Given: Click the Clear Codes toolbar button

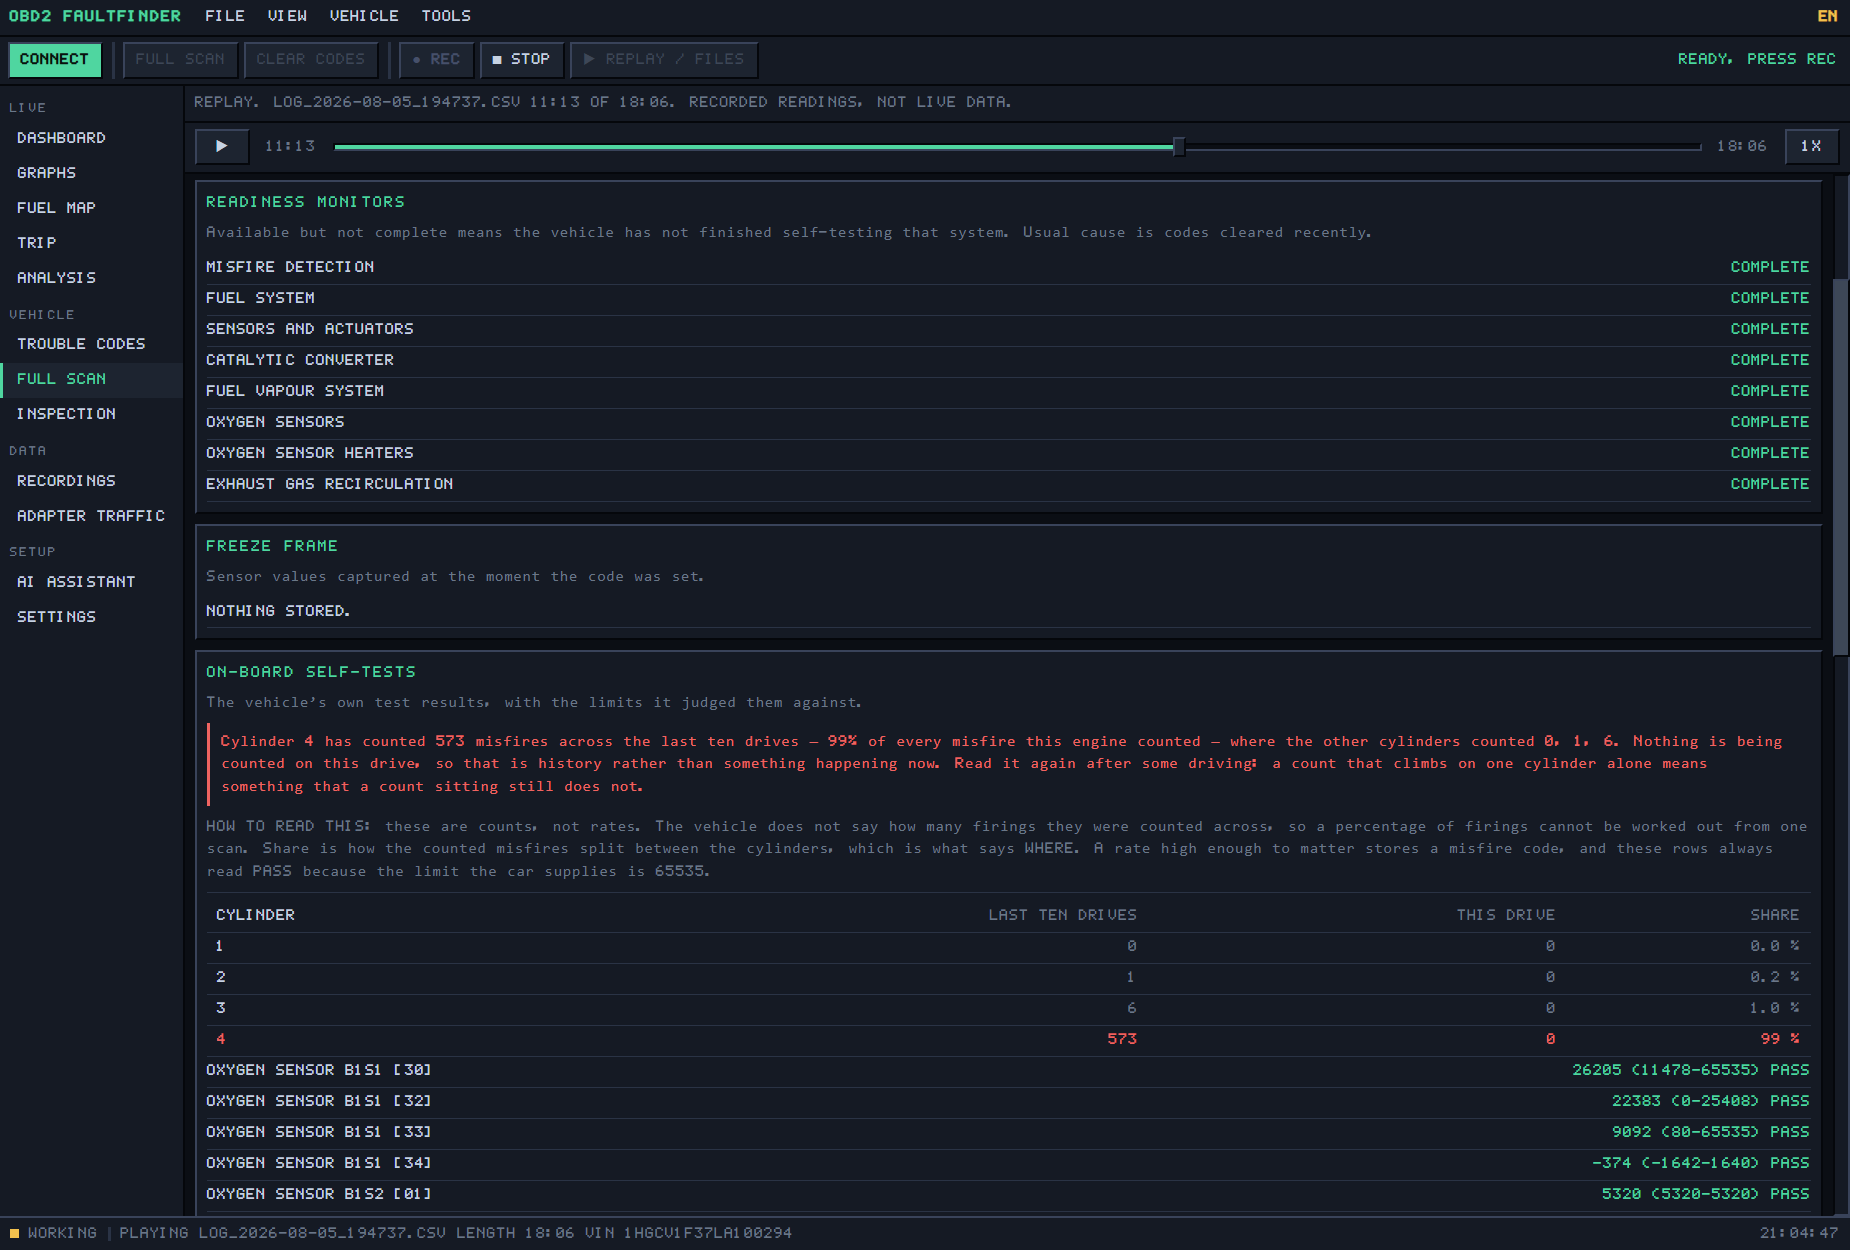Looking at the screenshot, I should coord(311,60).
